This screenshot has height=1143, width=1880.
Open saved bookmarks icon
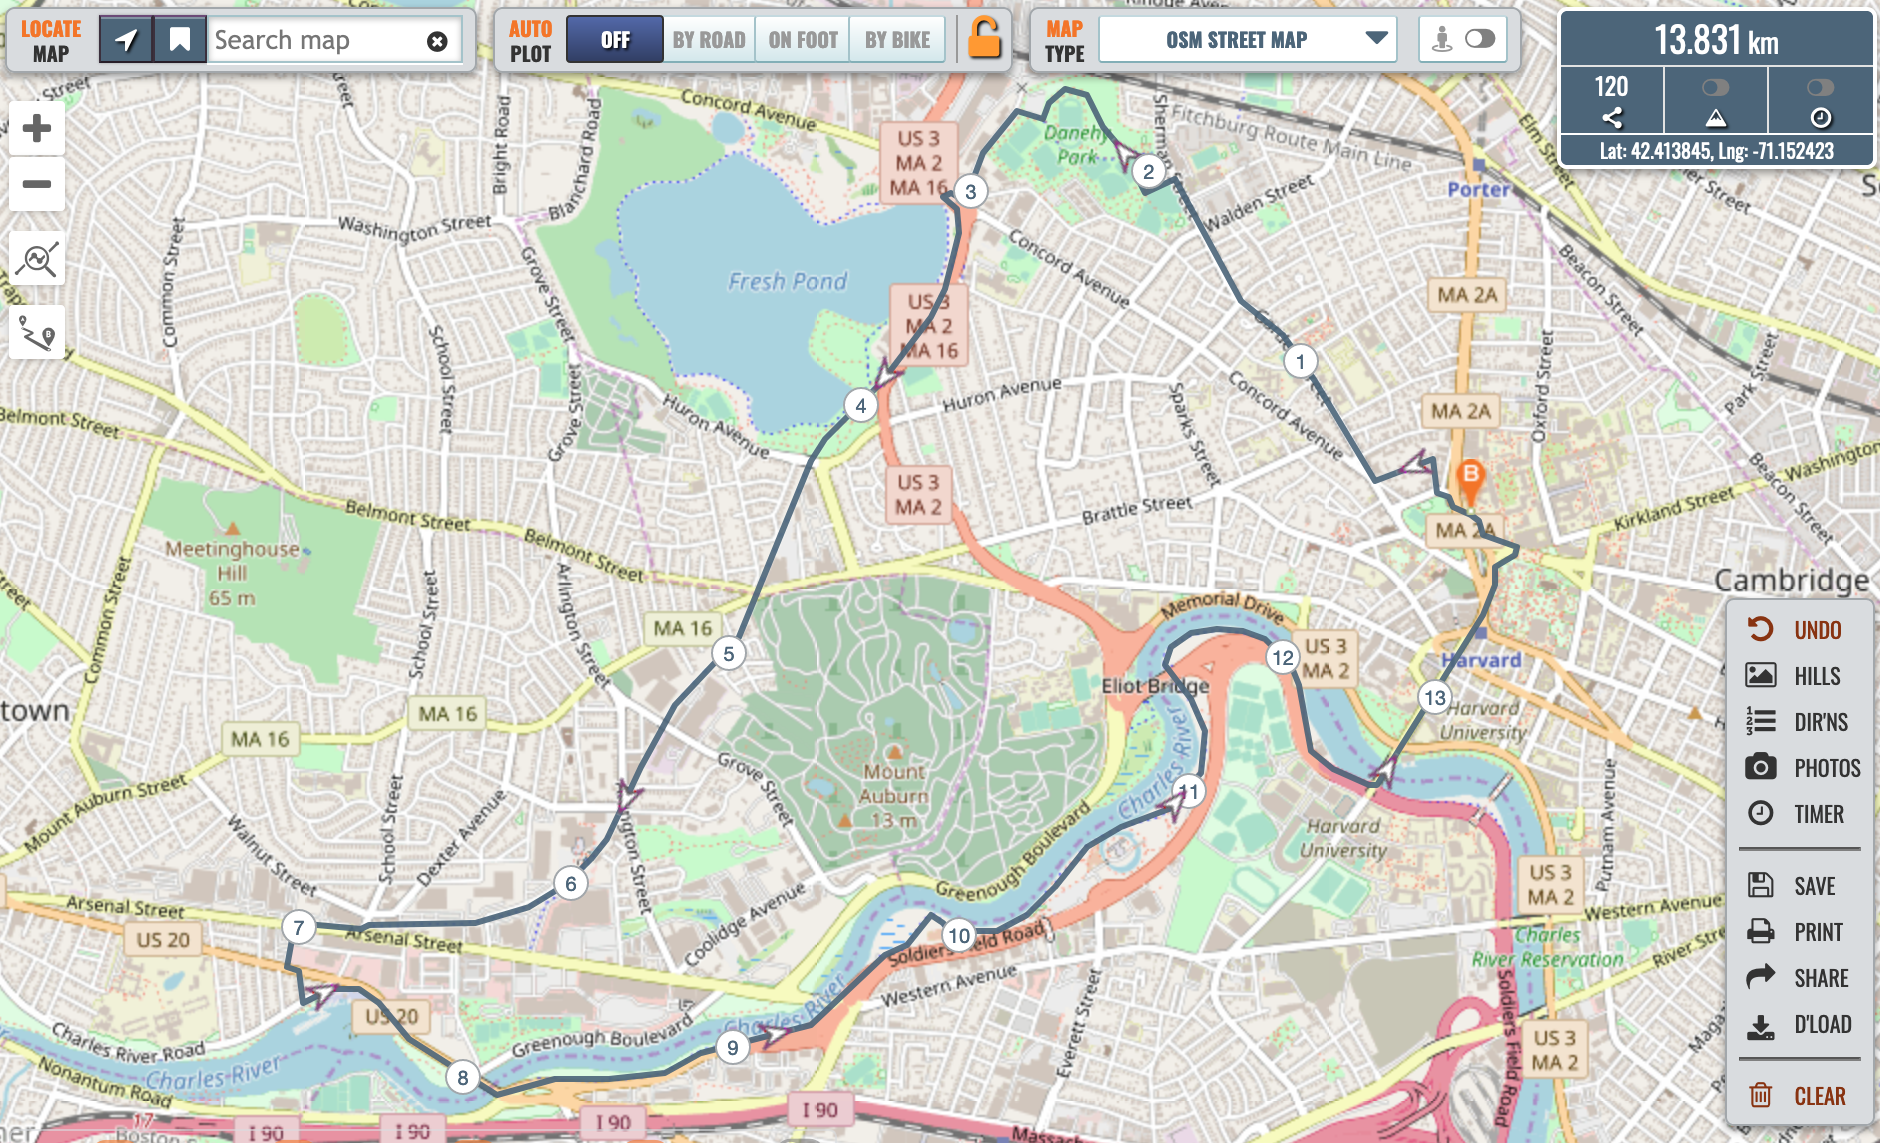180,40
